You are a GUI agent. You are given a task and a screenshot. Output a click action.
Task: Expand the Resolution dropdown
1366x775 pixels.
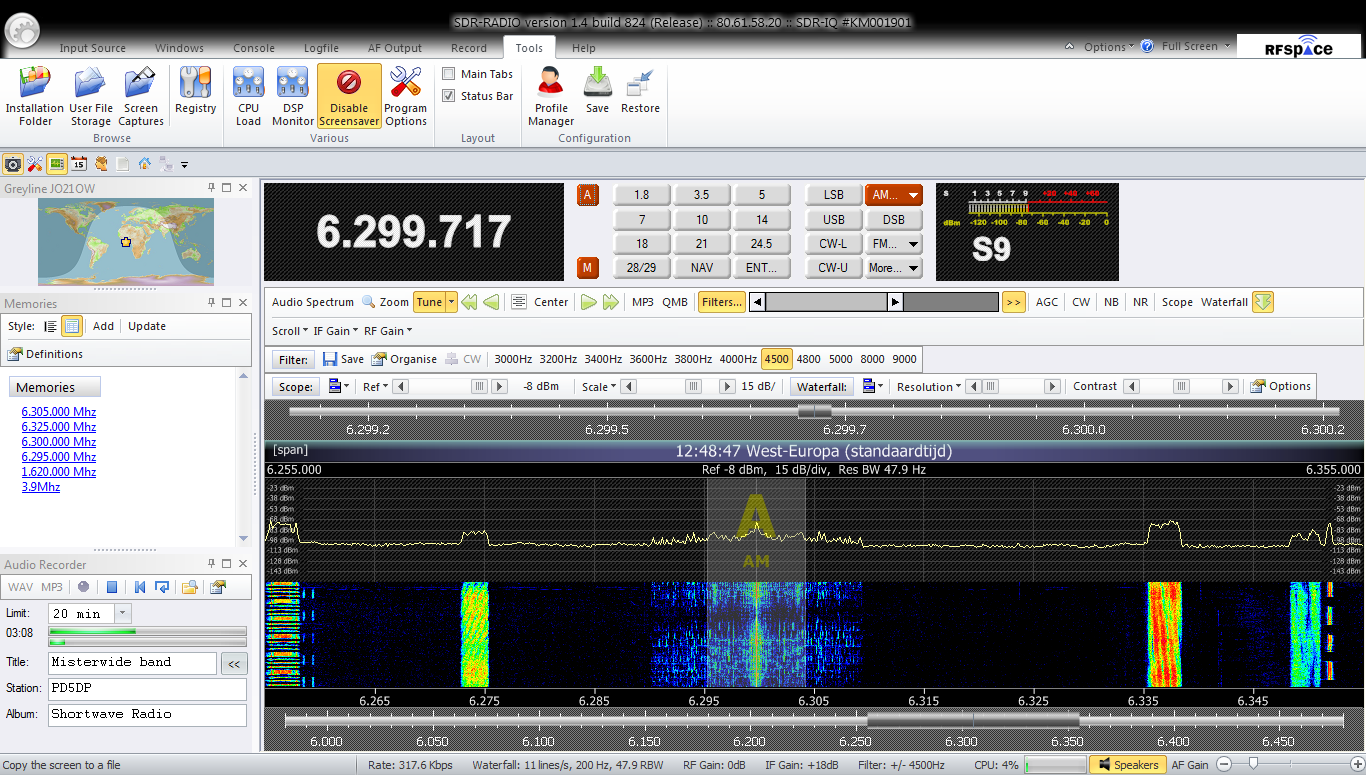click(929, 387)
